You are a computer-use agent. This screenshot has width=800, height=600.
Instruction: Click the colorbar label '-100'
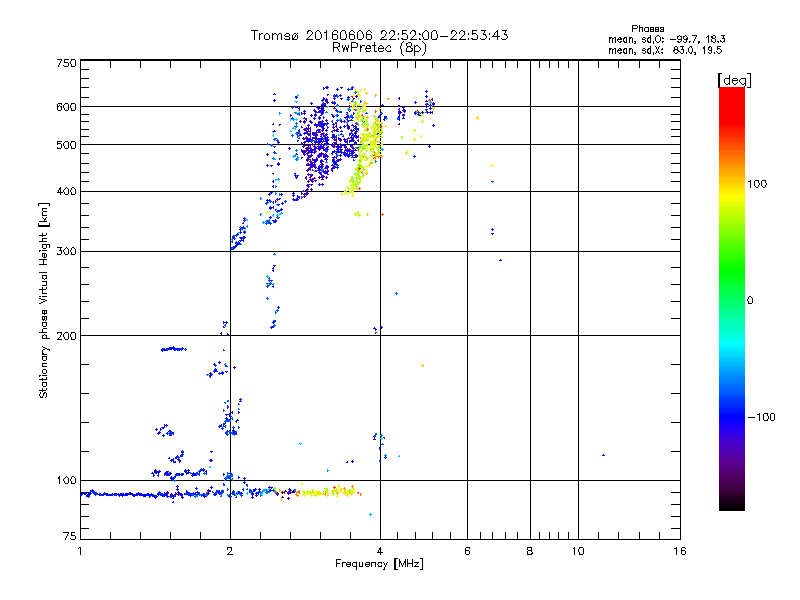762,417
